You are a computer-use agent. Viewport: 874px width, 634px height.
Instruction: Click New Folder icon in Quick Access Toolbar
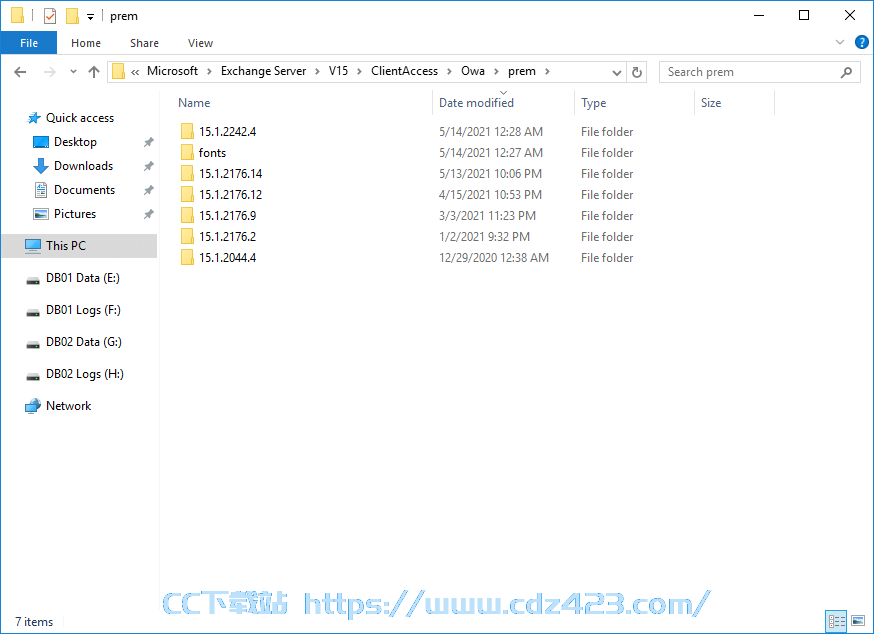click(72, 16)
